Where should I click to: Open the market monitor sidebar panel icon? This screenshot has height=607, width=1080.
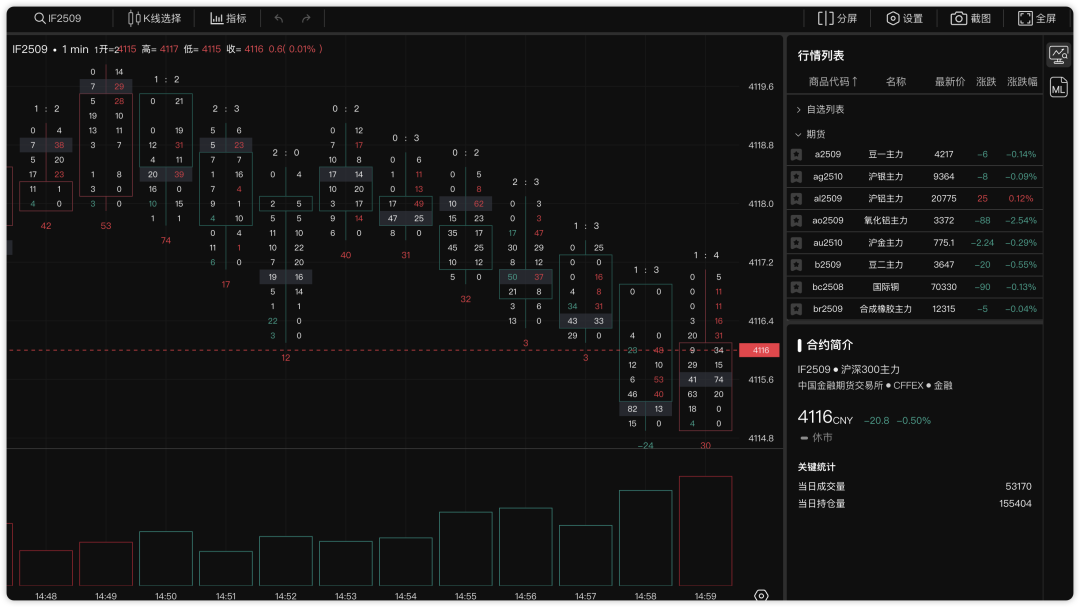tap(1058, 55)
